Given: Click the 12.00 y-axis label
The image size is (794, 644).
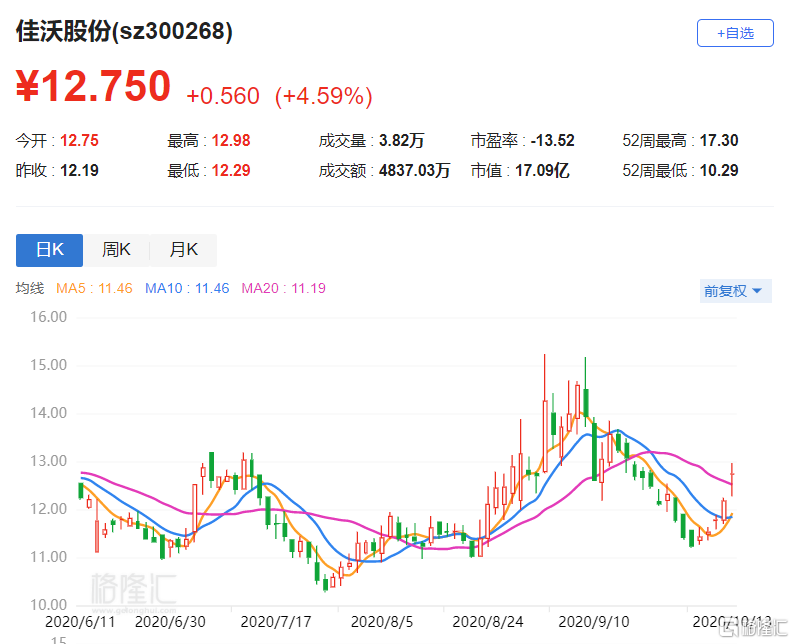Looking at the screenshot, I should coord(48,509).
